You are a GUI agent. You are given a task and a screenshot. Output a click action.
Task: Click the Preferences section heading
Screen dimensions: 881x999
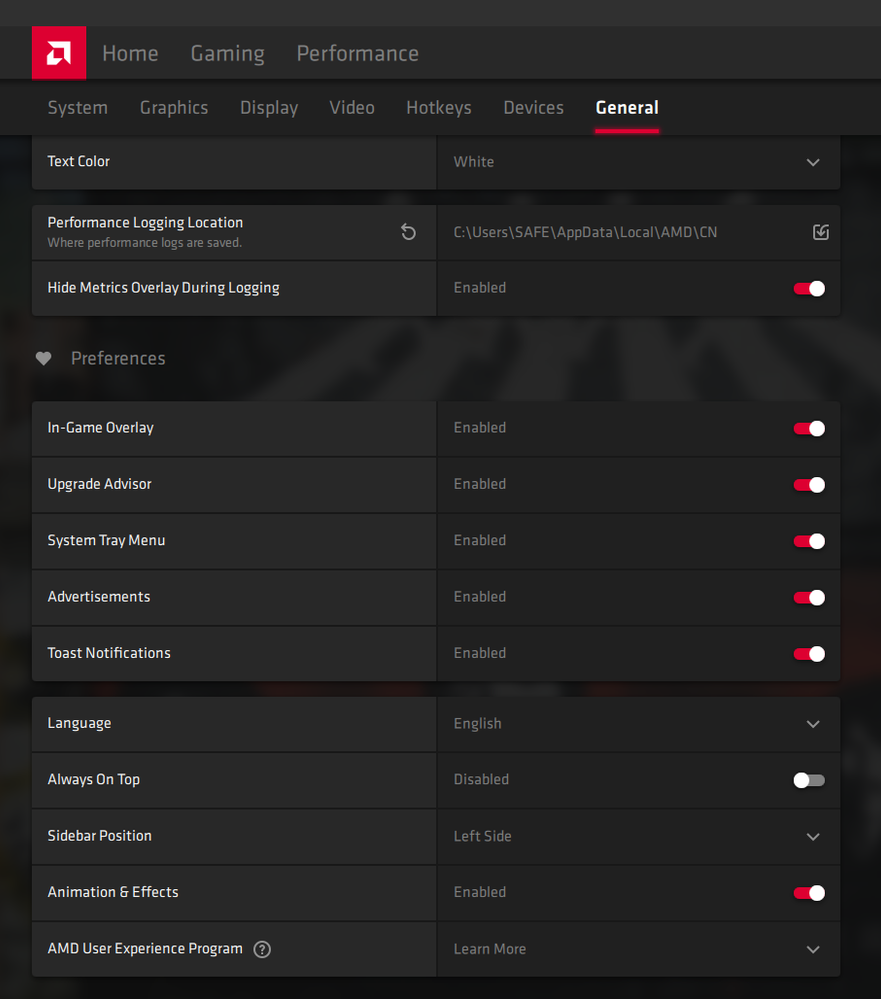point(118,359)
